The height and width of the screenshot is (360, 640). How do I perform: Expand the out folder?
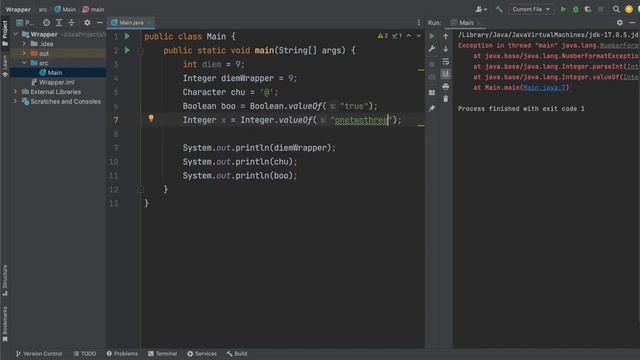(24, 53)
